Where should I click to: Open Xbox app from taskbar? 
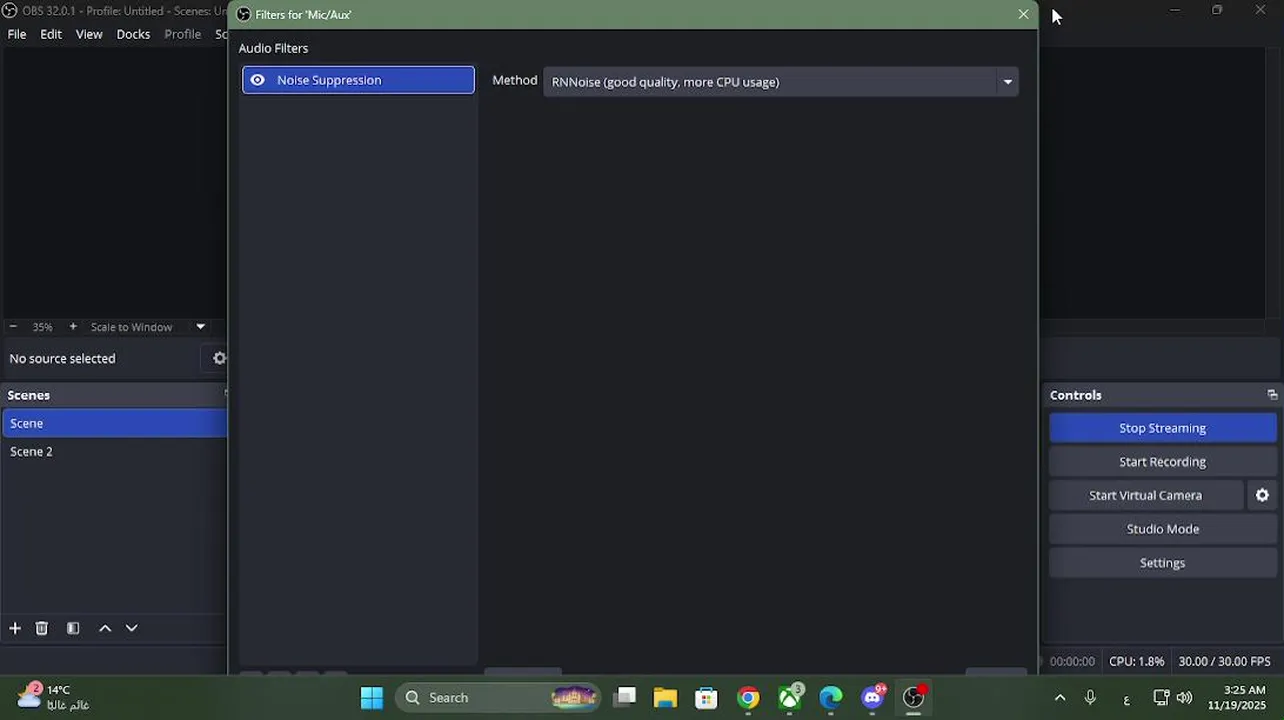pos(790,698)
